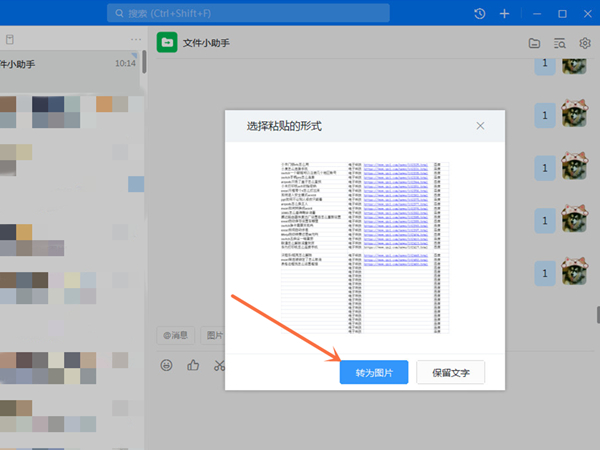Click the 图片 tab
The image size is (600, 450).
pos(213,335)
